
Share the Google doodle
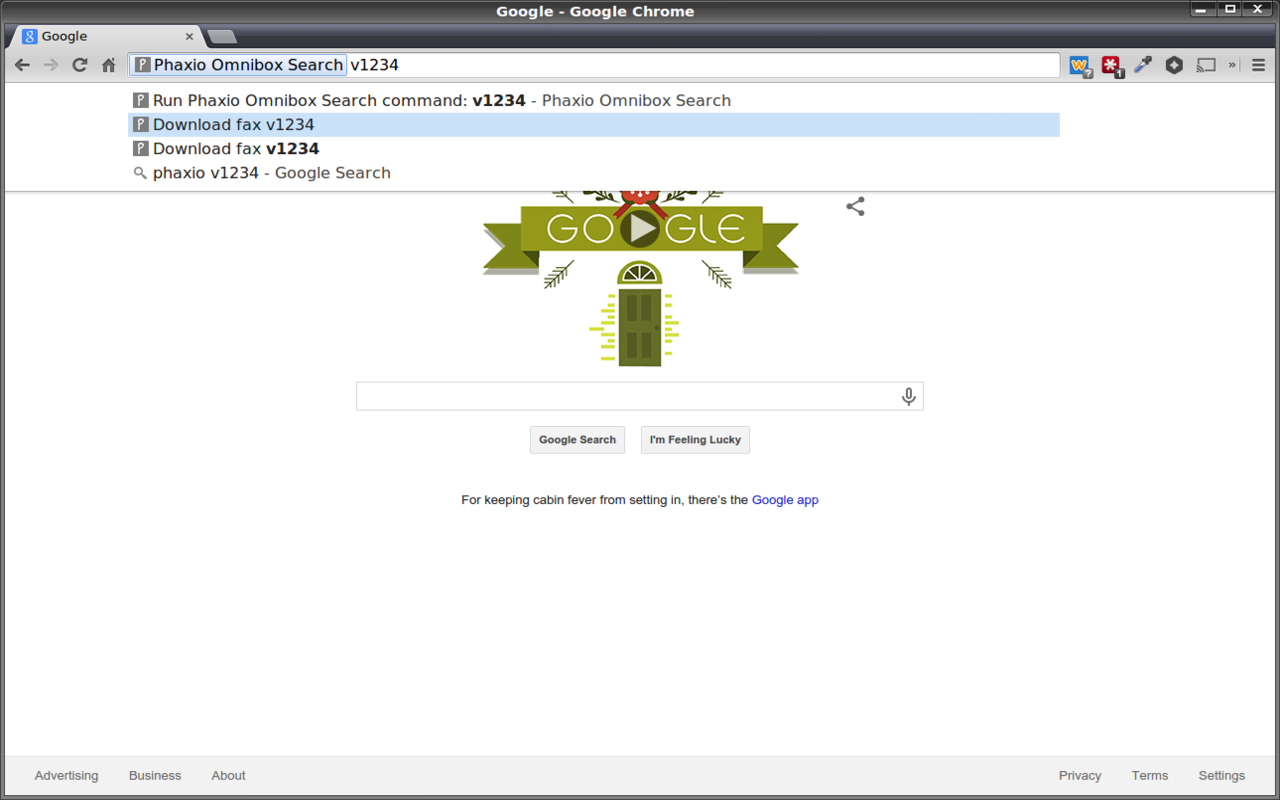click(x=855, y=207)
